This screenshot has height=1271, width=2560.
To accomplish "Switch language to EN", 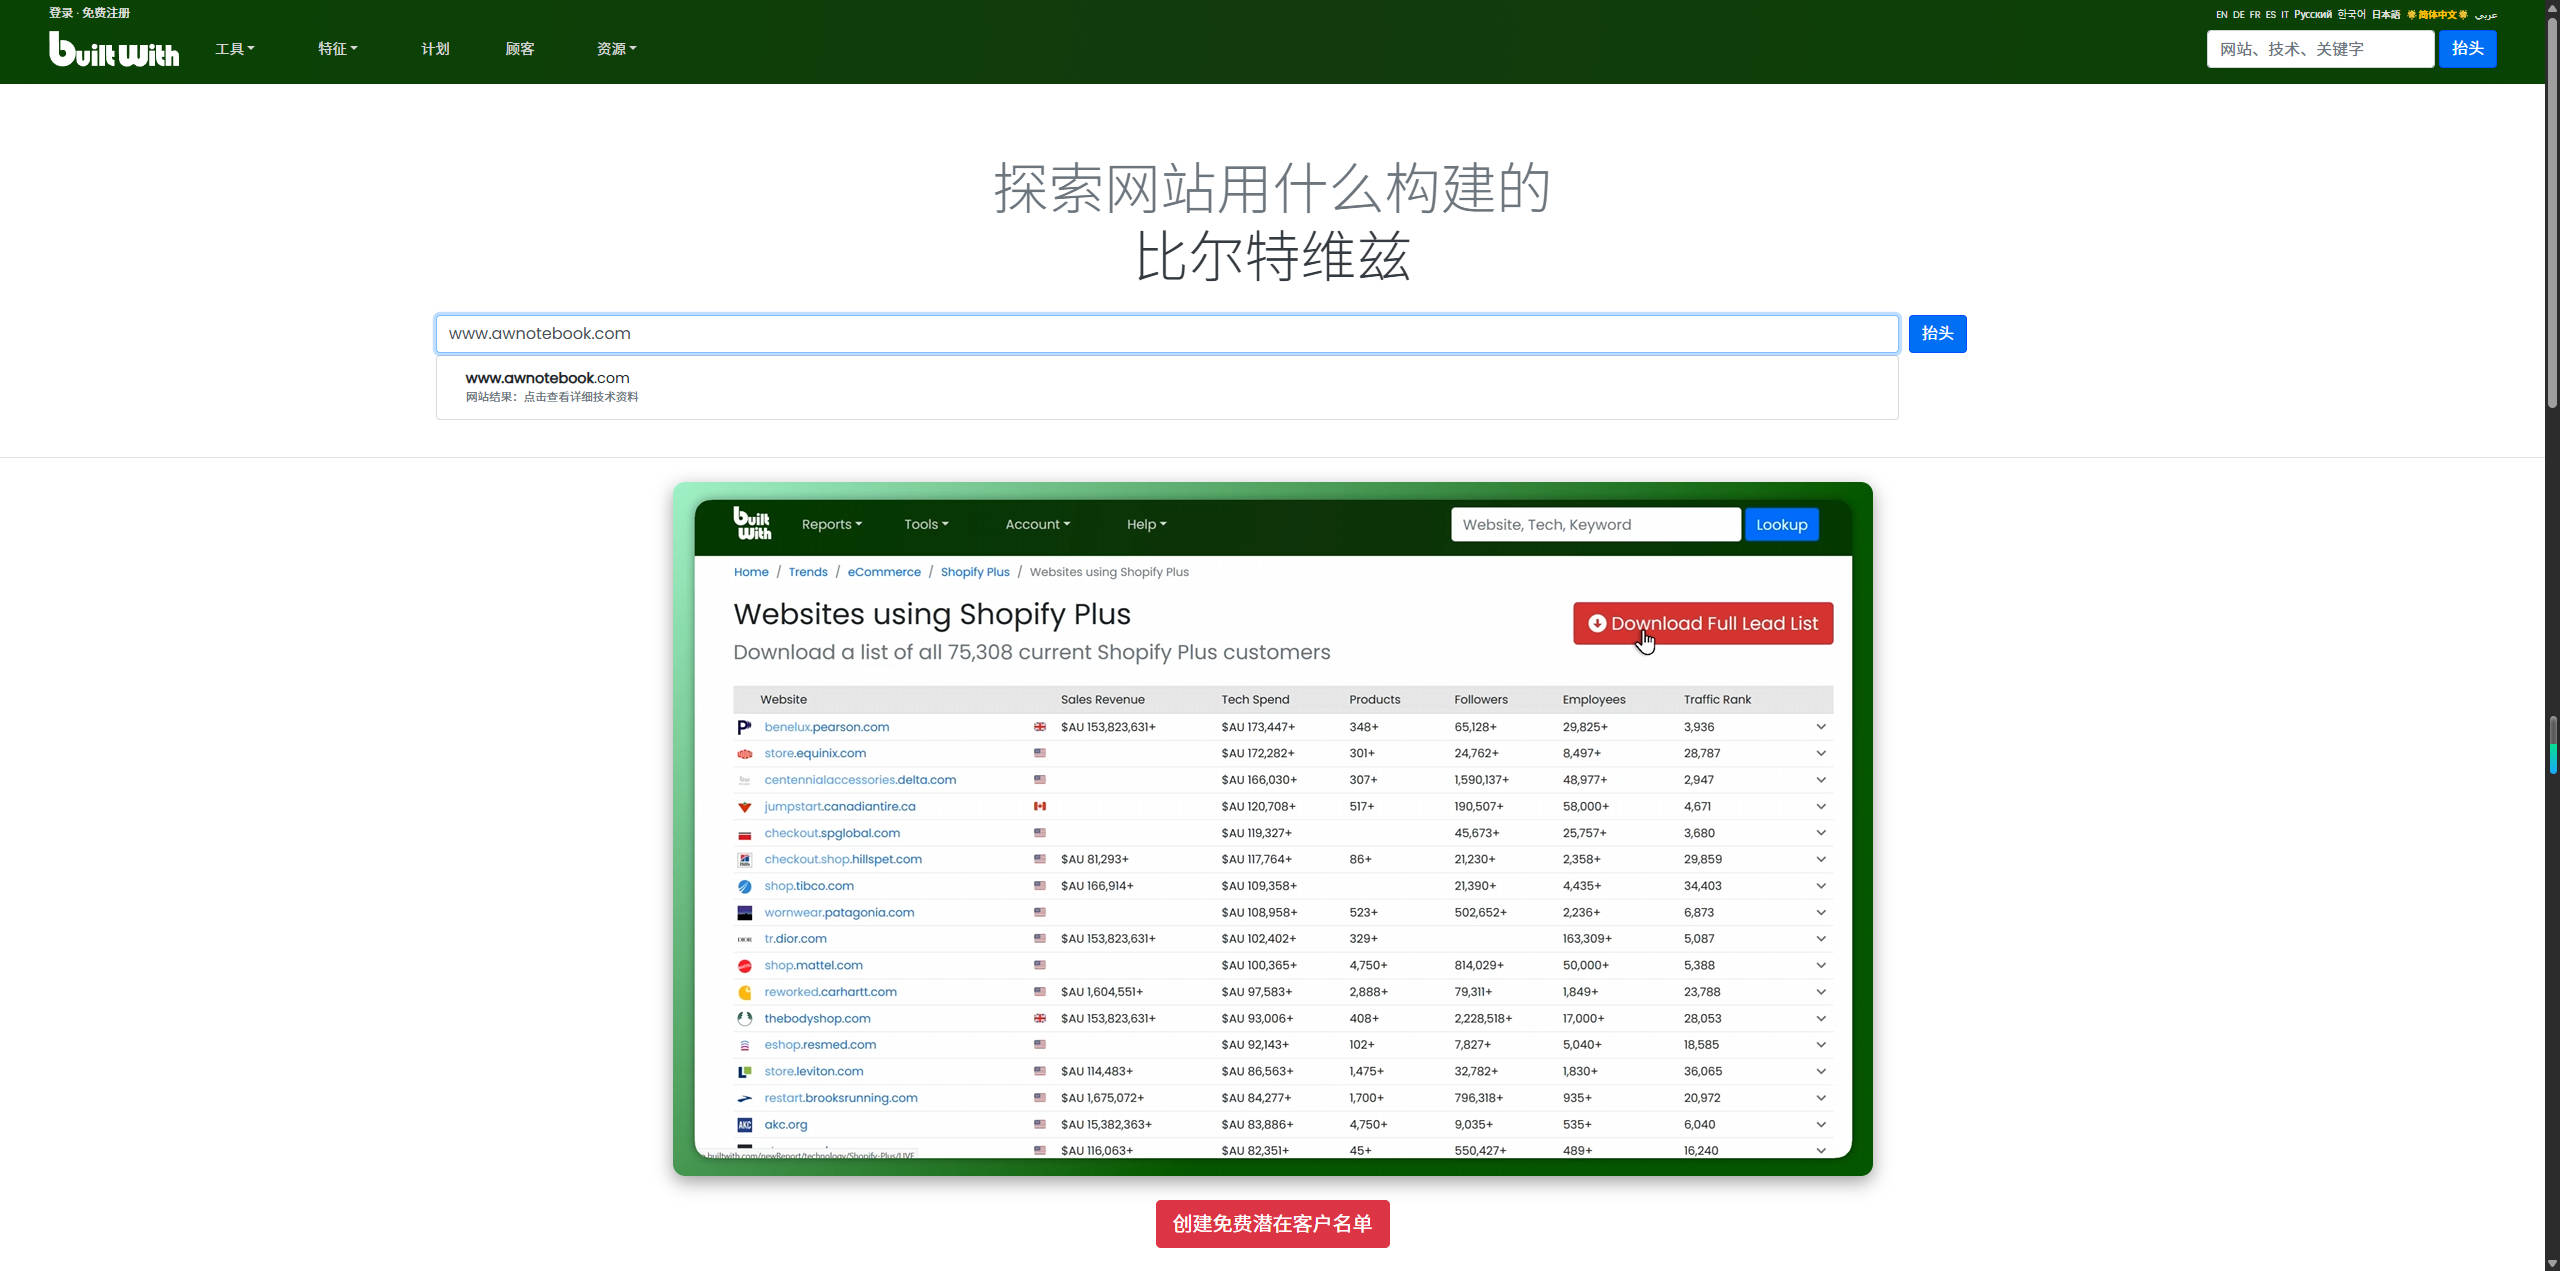I will [x=2221, y=15].
